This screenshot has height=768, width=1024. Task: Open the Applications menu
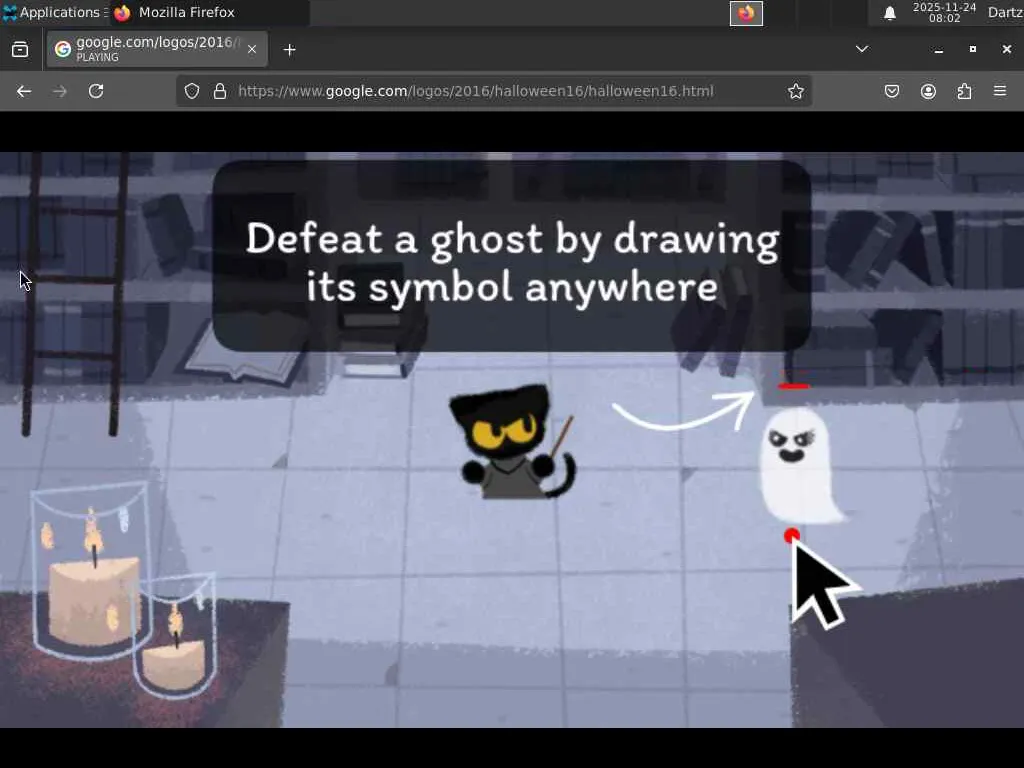(x=54, y=12)
